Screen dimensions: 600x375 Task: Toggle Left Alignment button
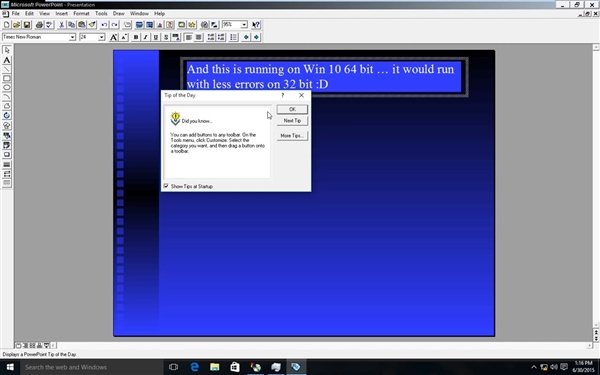point(188,37)
